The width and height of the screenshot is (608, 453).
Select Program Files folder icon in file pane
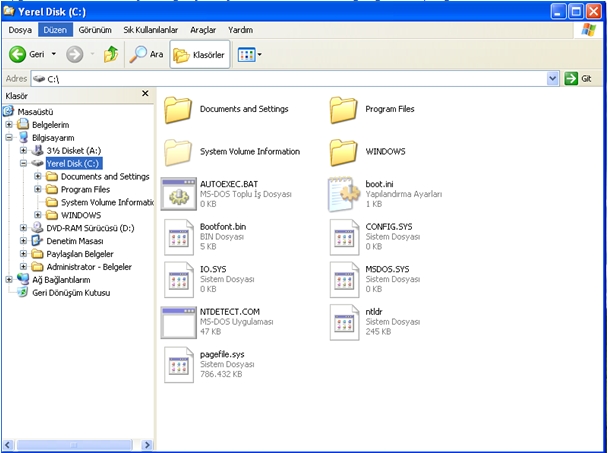pyautogui.click(x=343, y=110)
